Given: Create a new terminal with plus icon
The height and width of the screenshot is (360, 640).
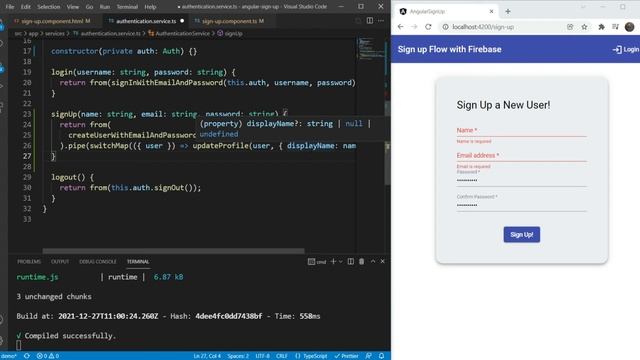Looking at the screenshot, I should tap(333, 261).
